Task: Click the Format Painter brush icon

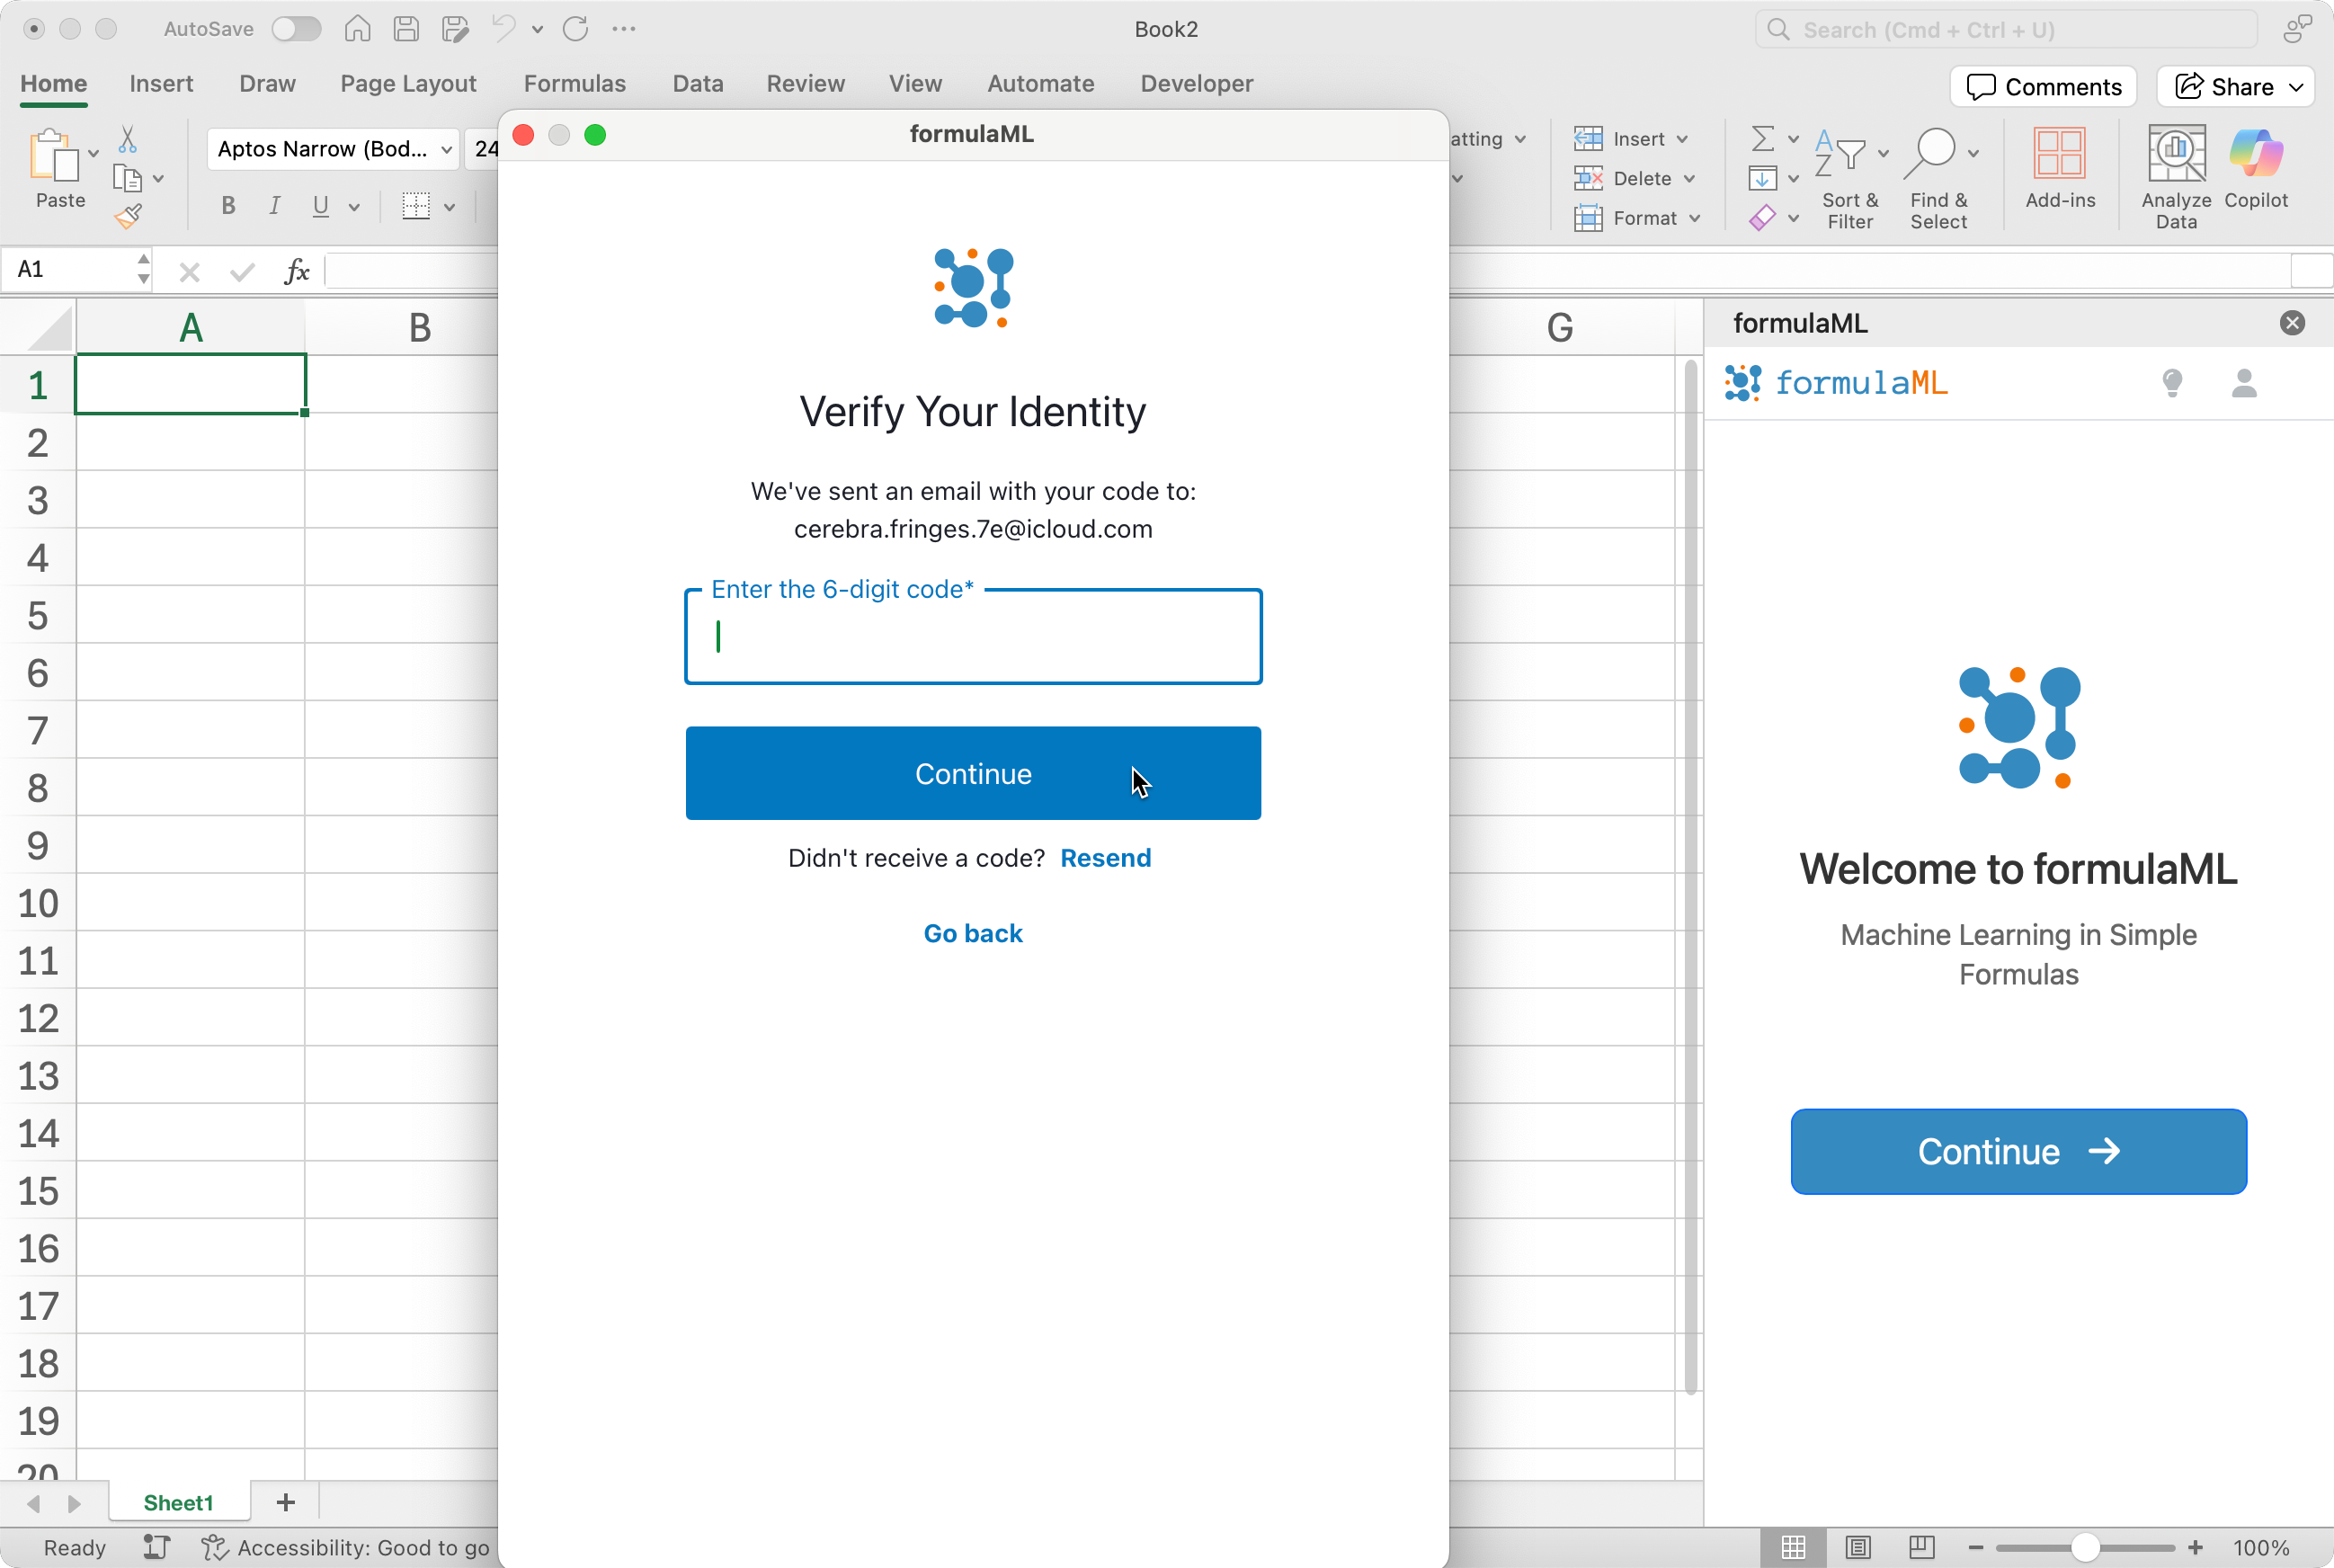Action: (x=128, y=216)
